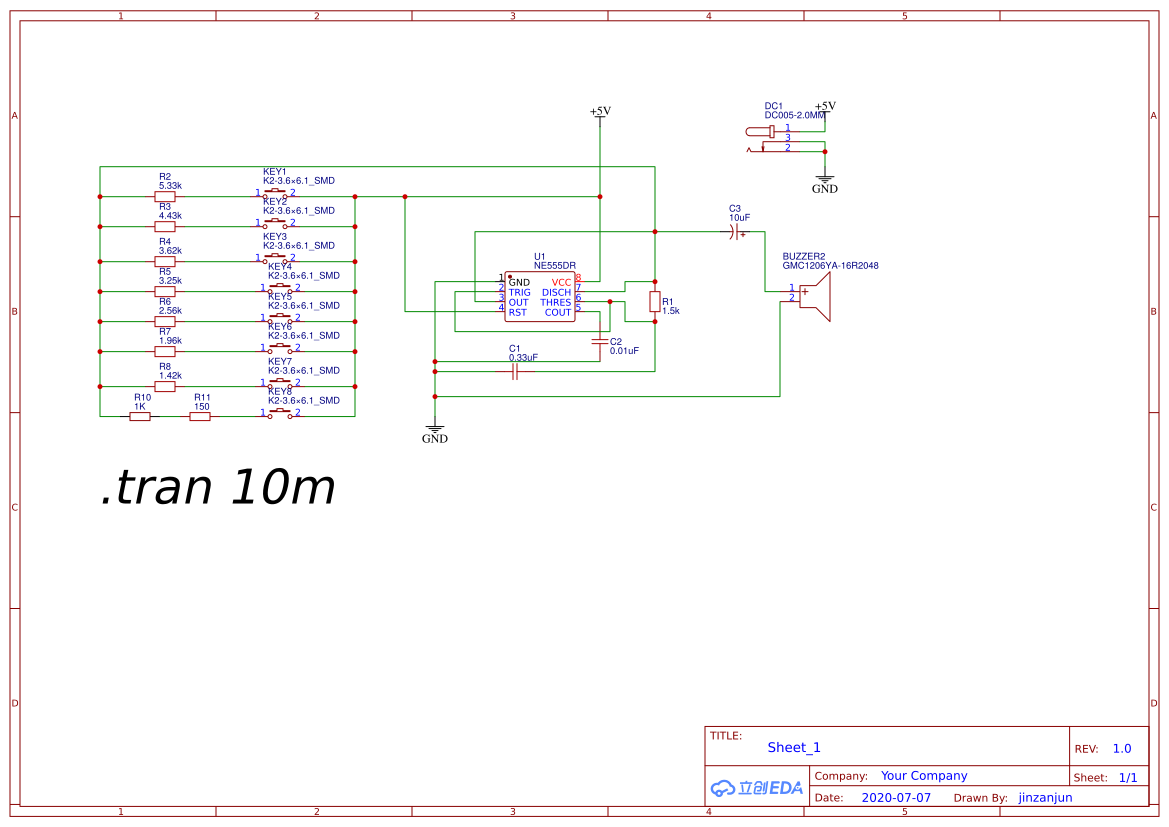1169x827 pixels.
Task: Click the LCEDA logo in title block
Action: click(756, 787)
